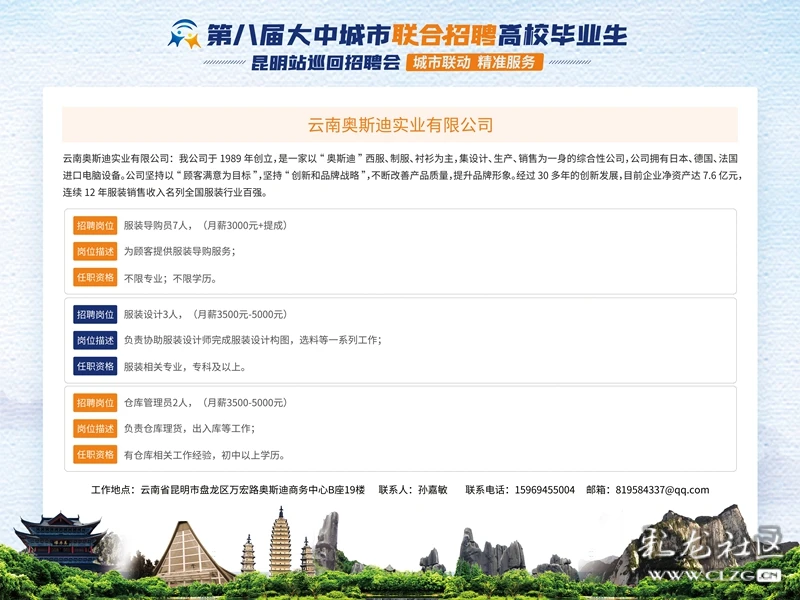Click the subtitle 昆明站巡回招聘会
The height and width of the screenshot is (600, 800).
pyautogui.click(x=326, y=63)
